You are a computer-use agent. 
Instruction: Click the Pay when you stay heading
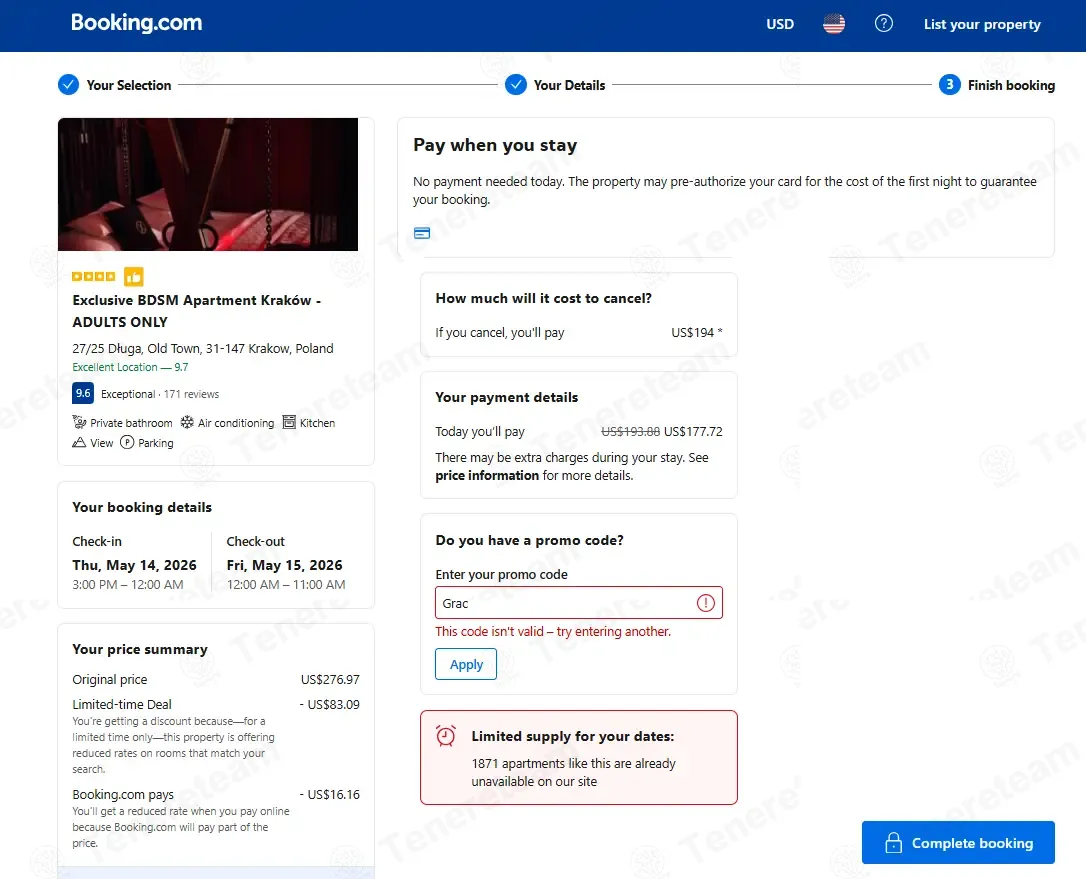tap(495, 145)
